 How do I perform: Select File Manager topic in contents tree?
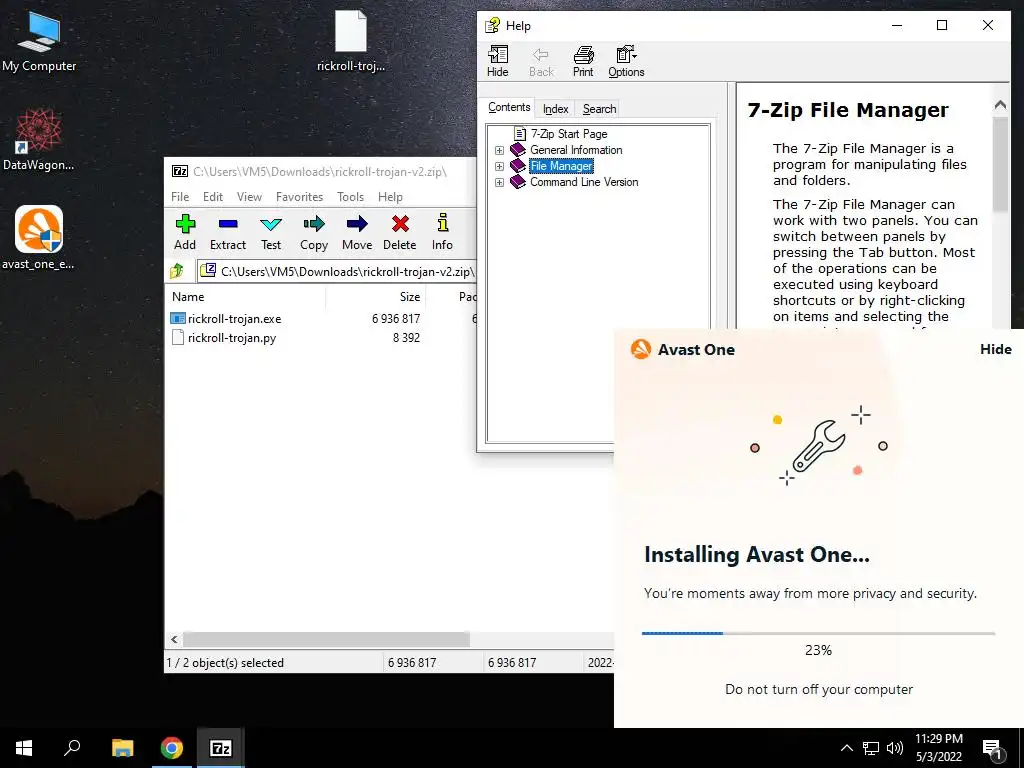(x=561, y=166)
